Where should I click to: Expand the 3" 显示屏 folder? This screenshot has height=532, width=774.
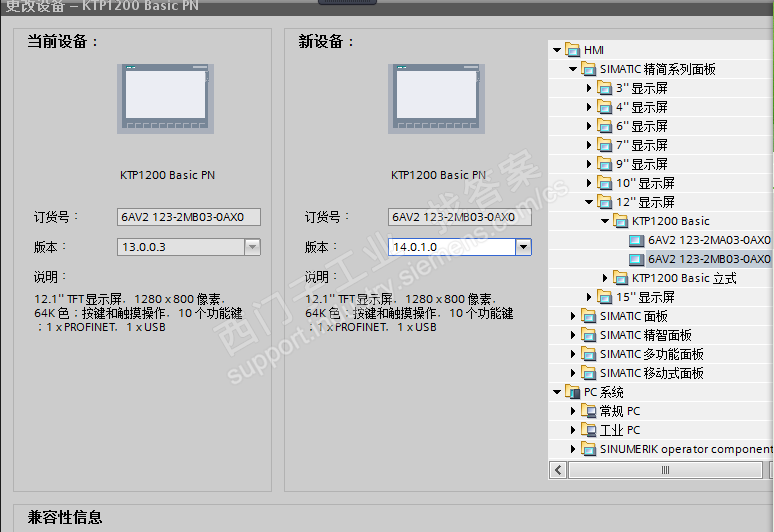click(x=588, y=88)
